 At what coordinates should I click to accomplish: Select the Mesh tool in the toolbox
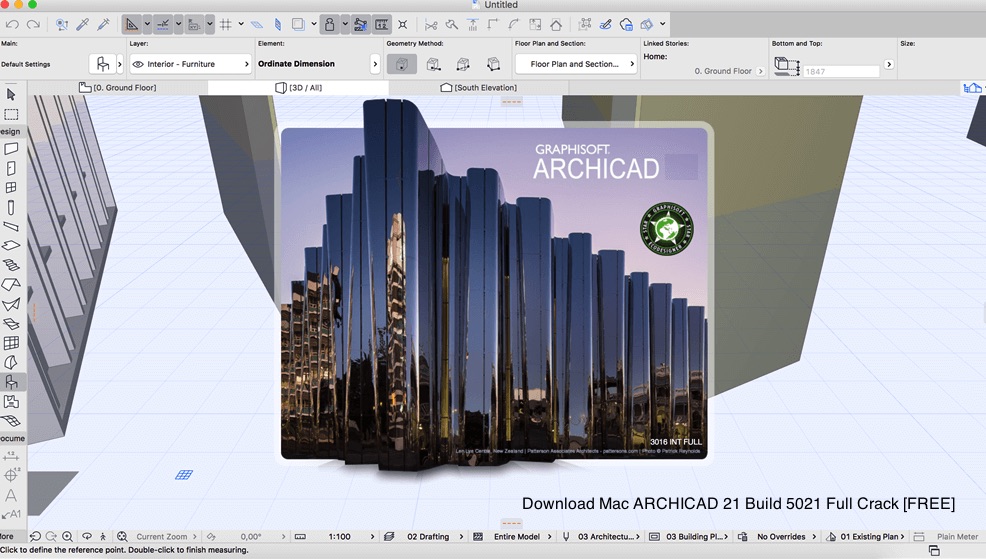[11, 421]
